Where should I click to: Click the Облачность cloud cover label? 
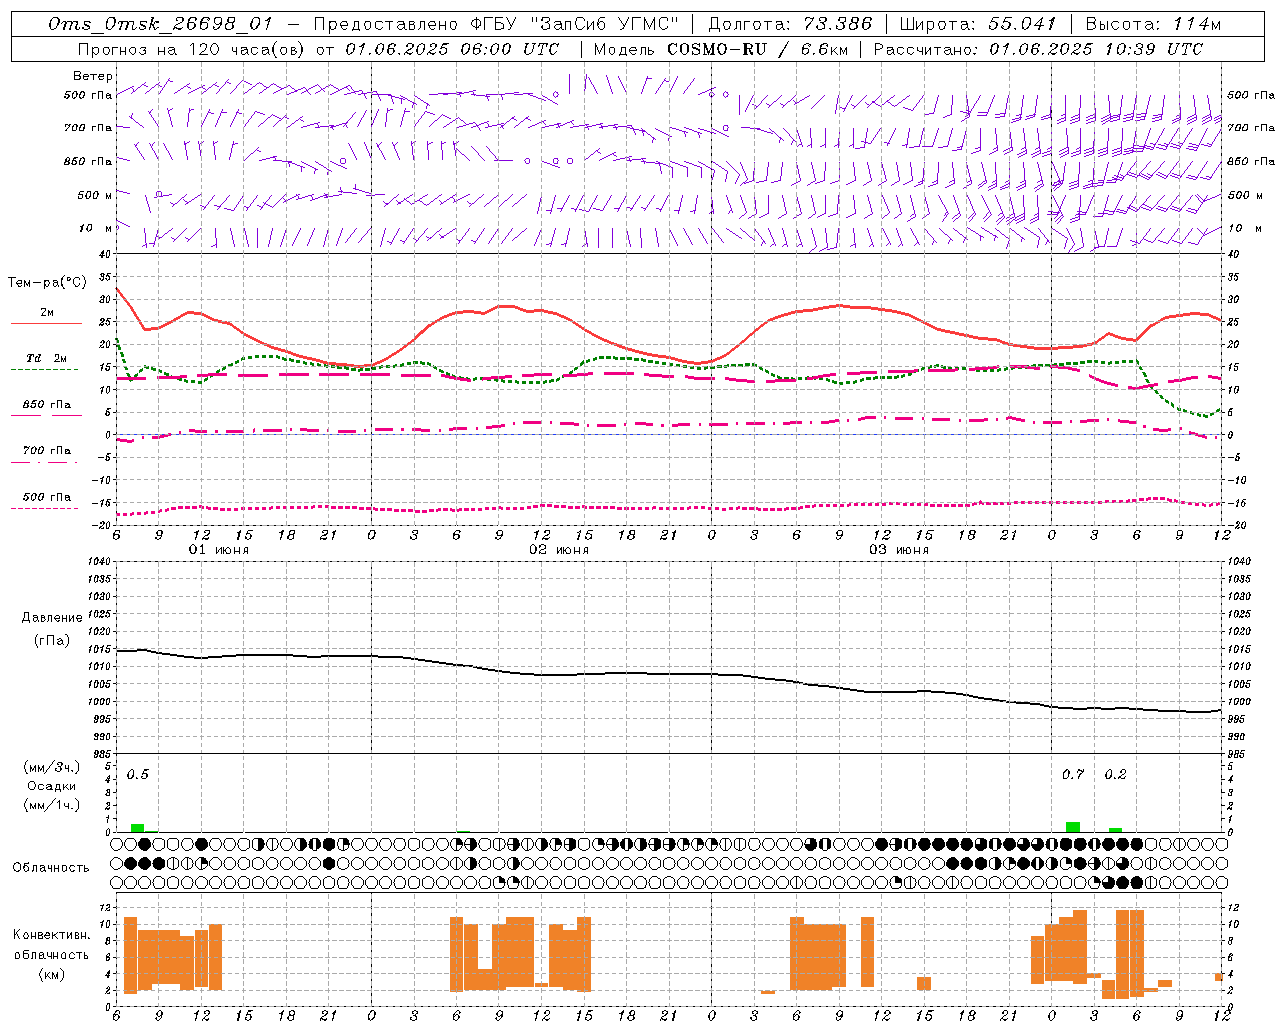coord(51,867)
